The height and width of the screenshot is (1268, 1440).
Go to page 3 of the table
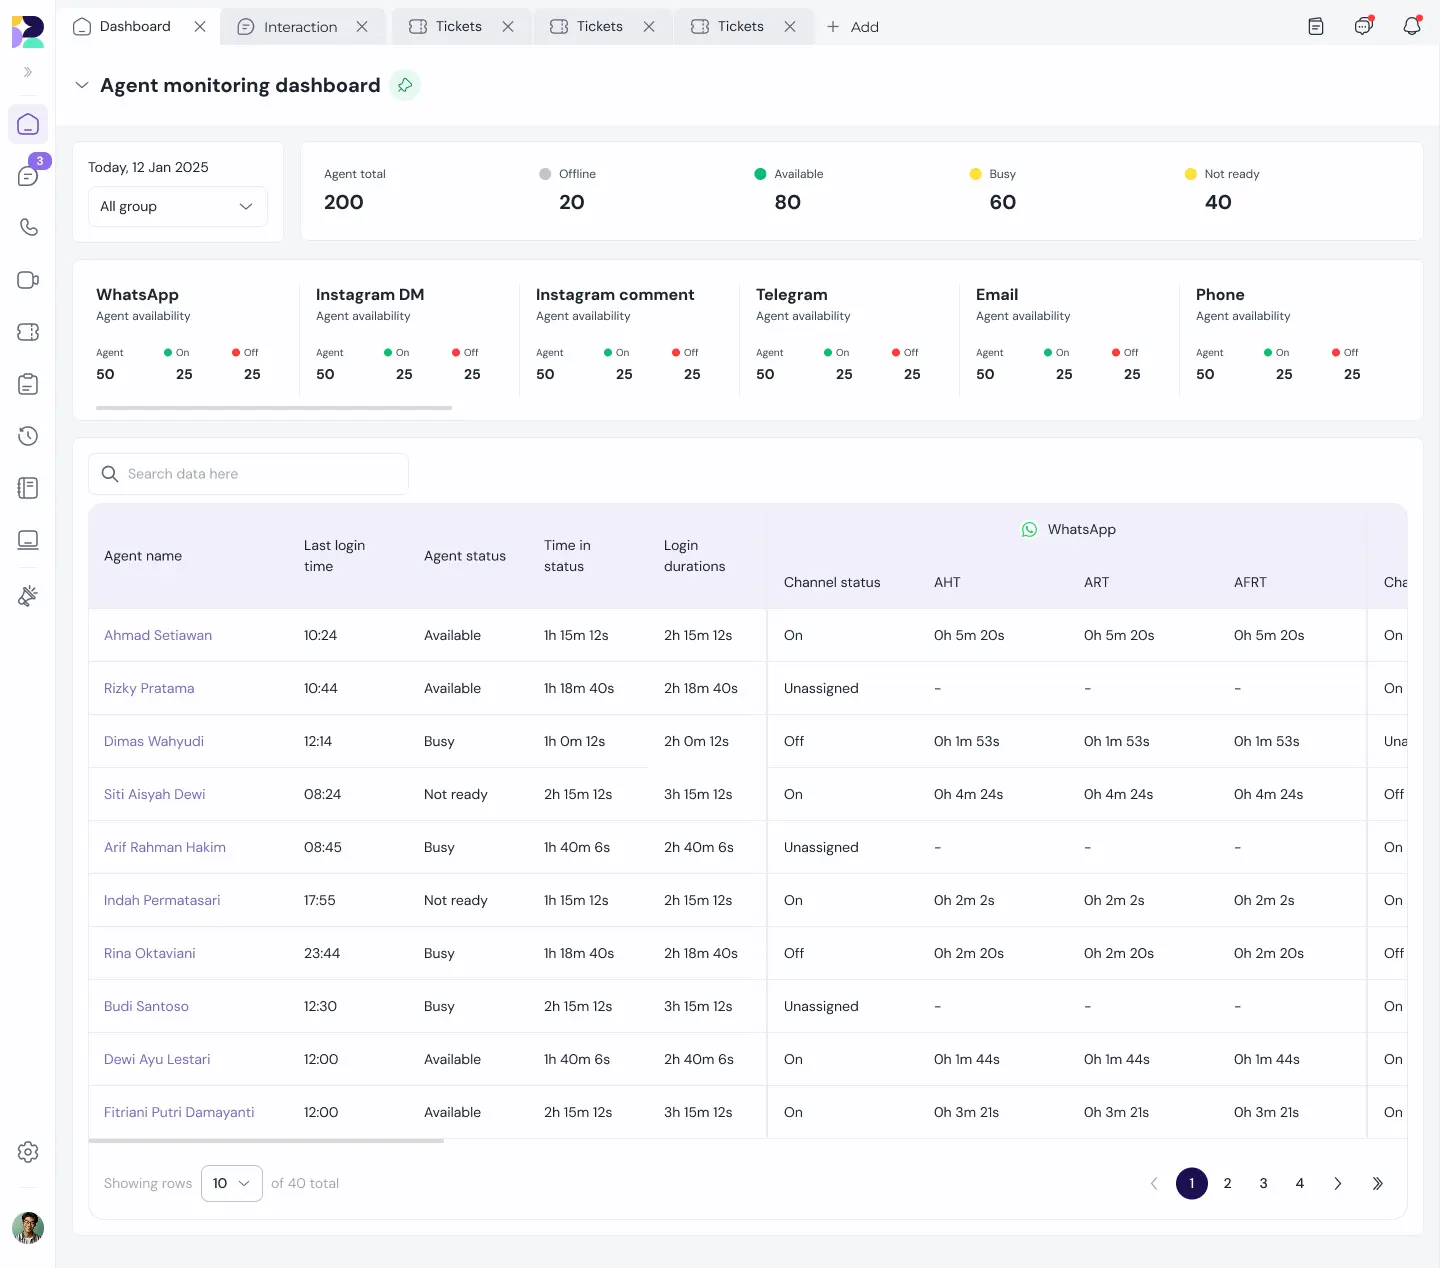pyautogui.click(x=1263, y=1183)
